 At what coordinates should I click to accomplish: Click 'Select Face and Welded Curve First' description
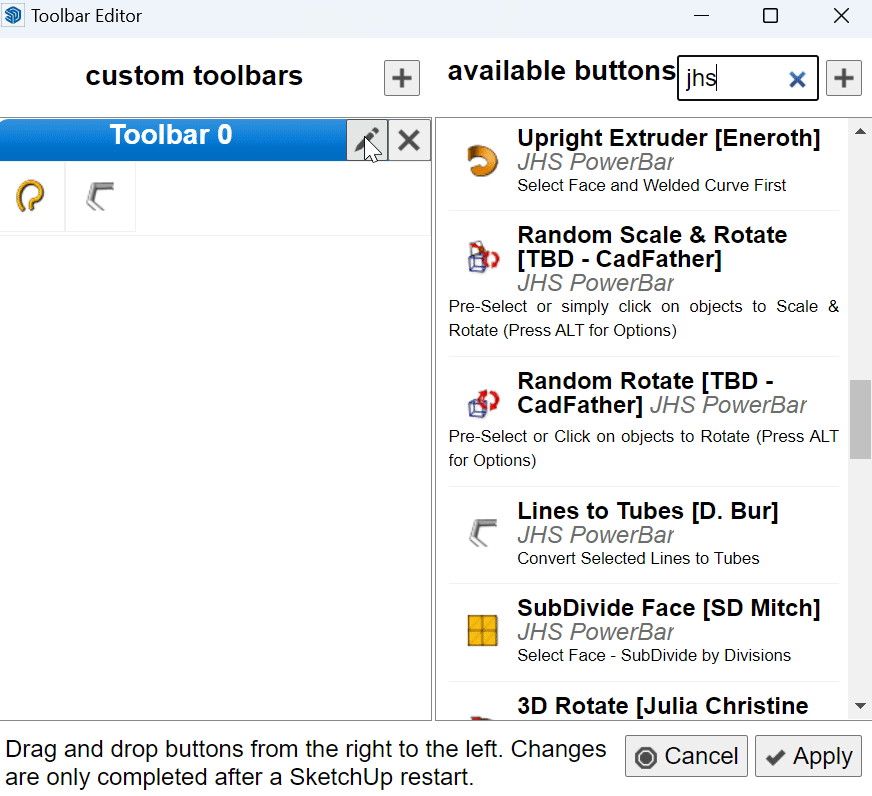point(651,185)
